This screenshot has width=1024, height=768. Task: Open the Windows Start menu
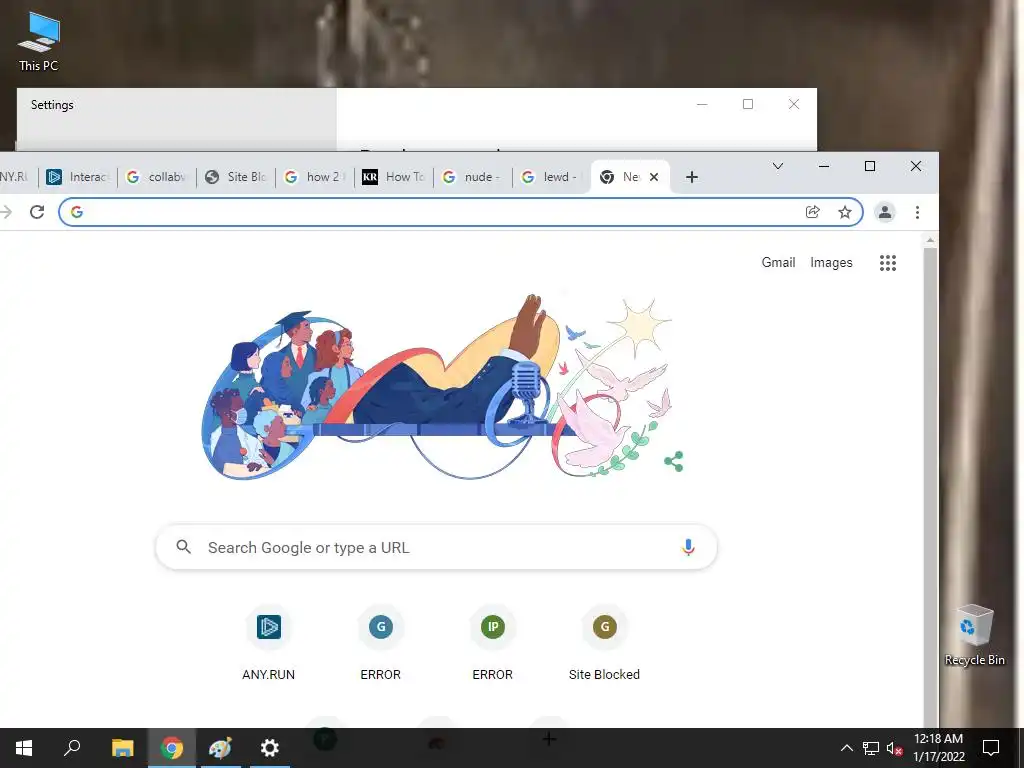[x=24, y=748]
